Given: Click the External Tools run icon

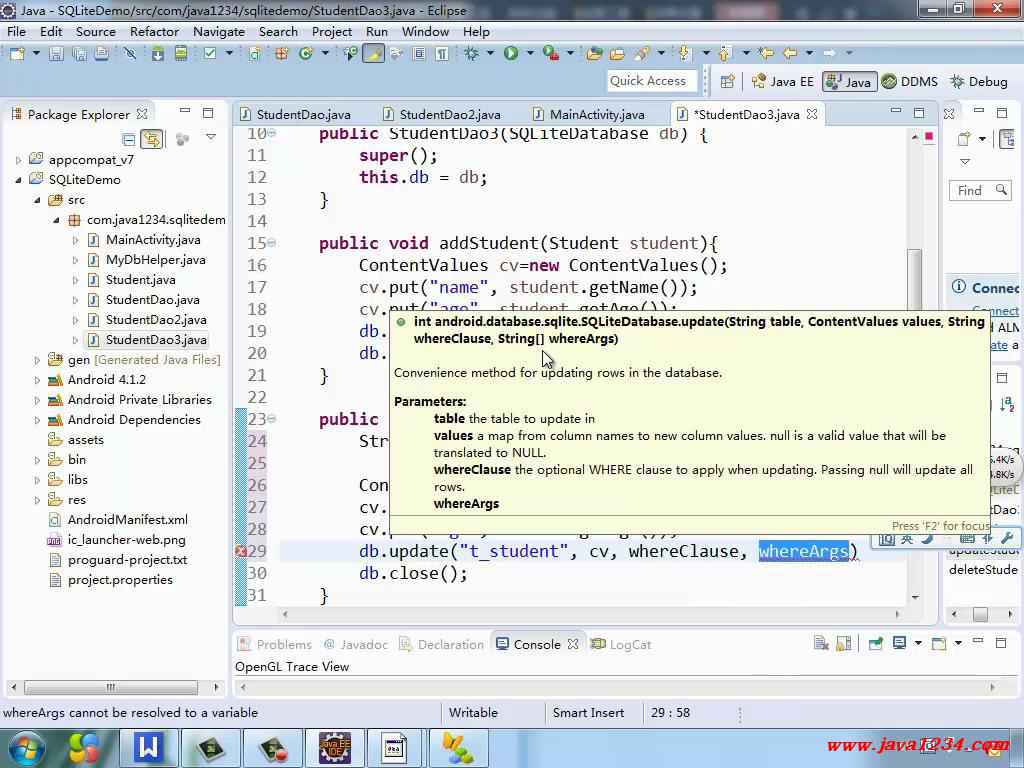Looking at the screenshot, I should point(551,54).
